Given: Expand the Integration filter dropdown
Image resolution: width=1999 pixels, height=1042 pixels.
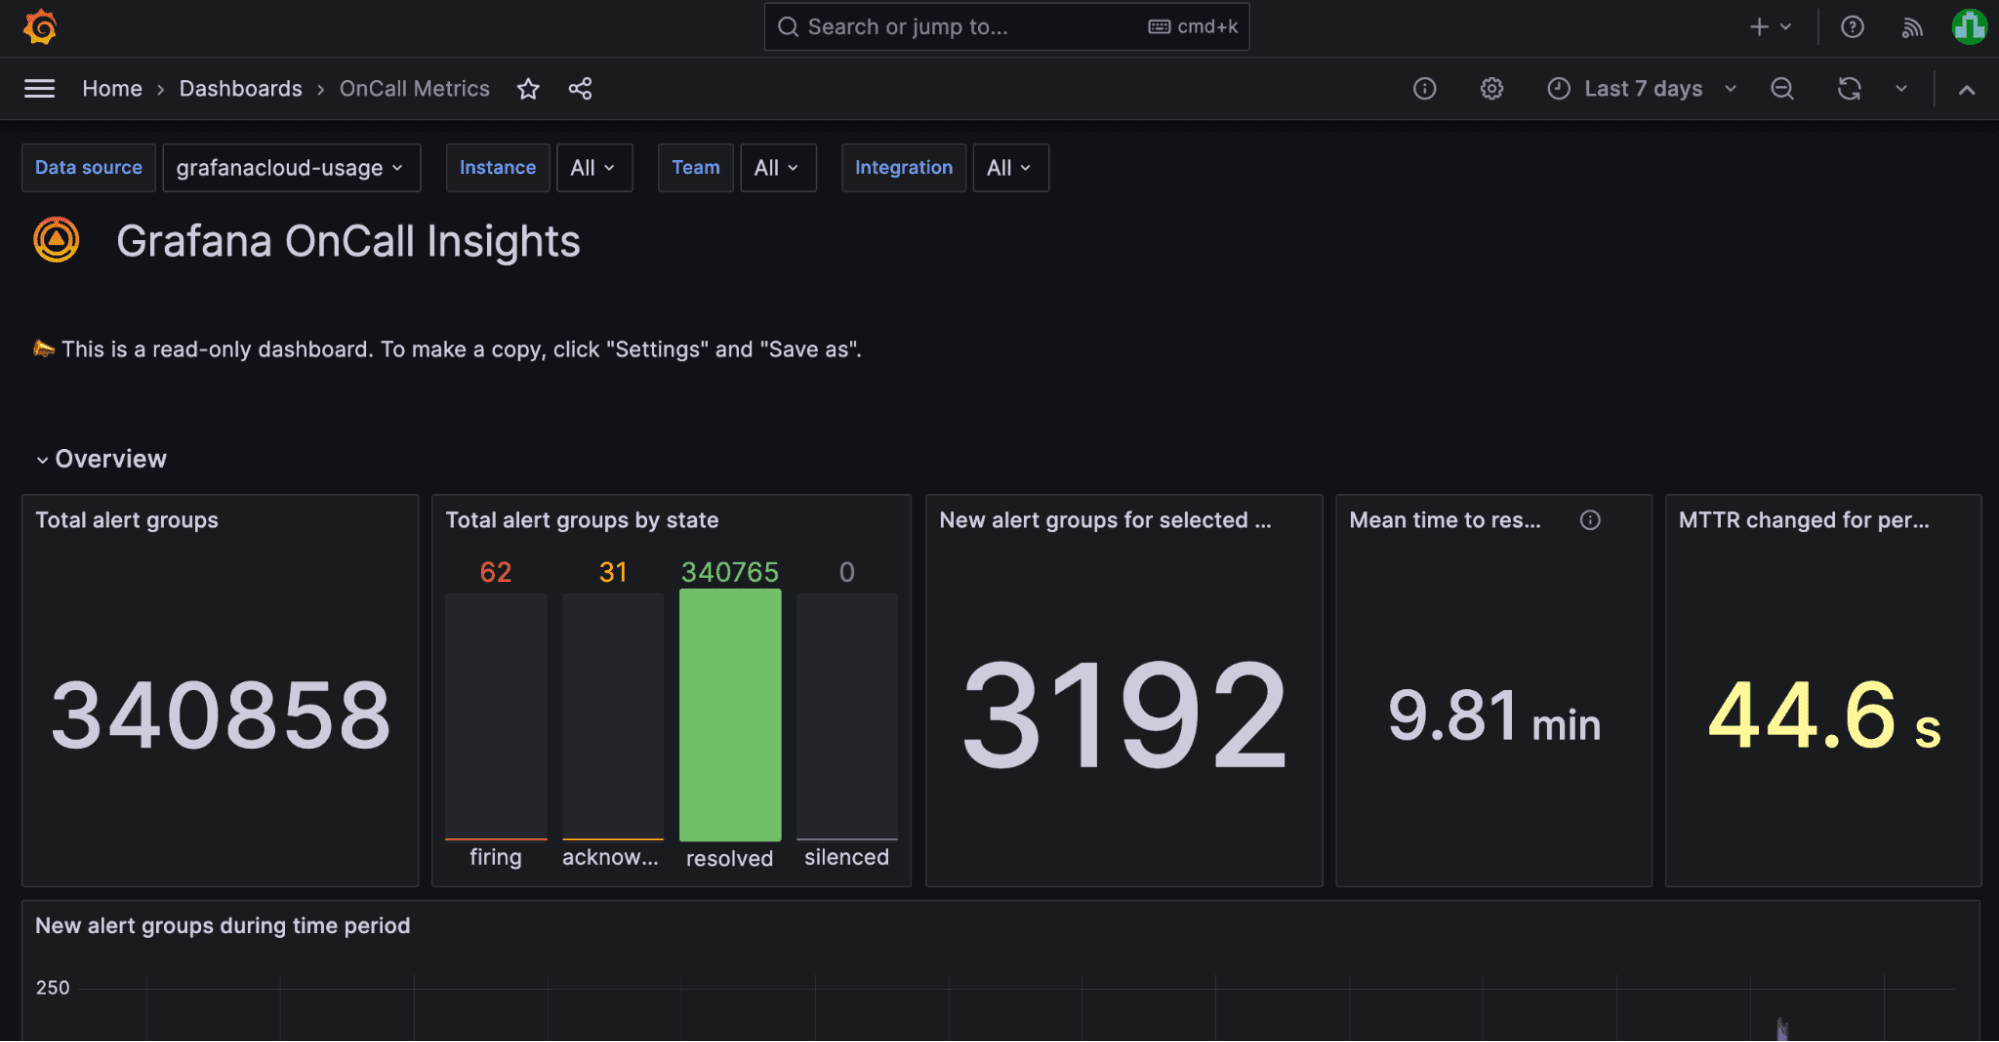Looking at the screenshot, I should point(1010,167).
